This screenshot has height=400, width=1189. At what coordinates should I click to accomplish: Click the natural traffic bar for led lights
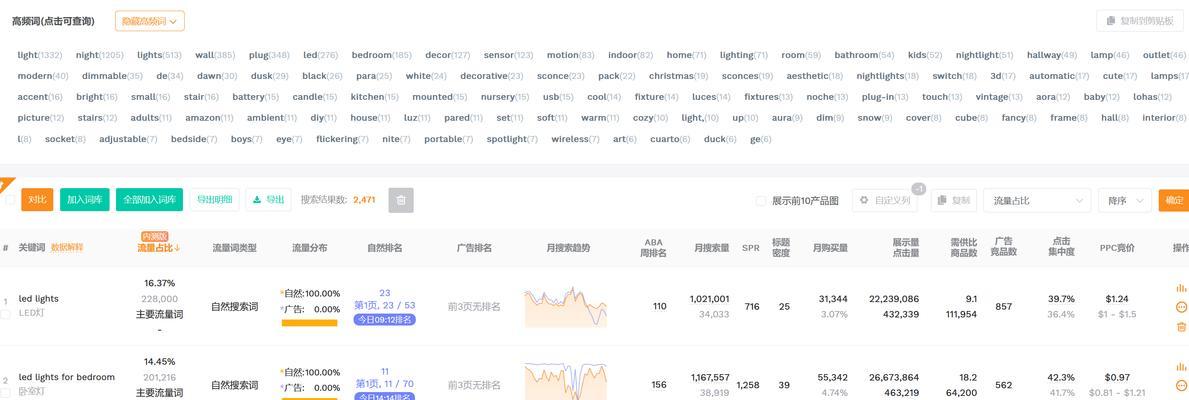click(309, 323)
